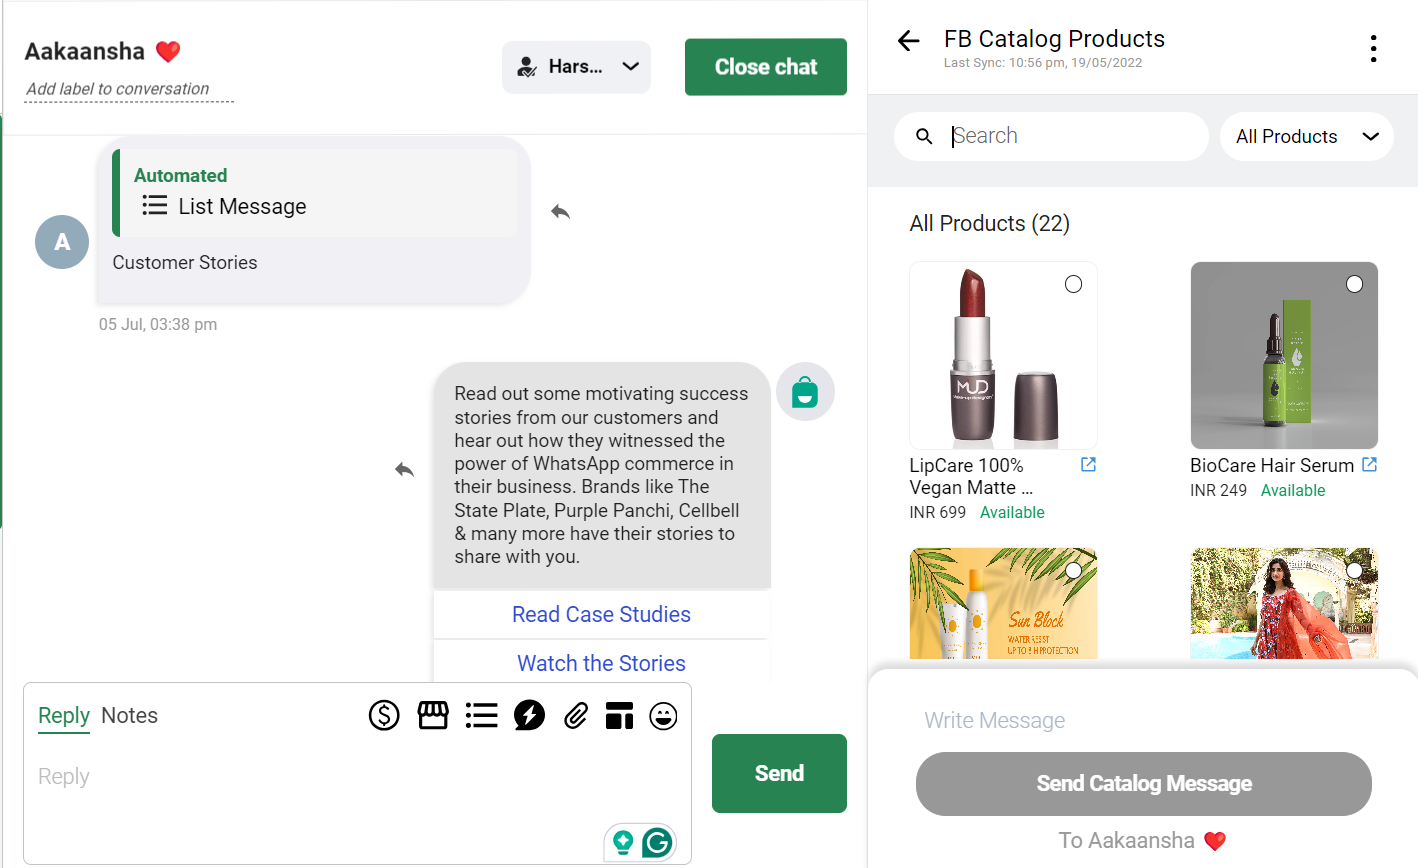
Task: Open the All Products filter dropdown
Action: click(x=1306, y=136)
